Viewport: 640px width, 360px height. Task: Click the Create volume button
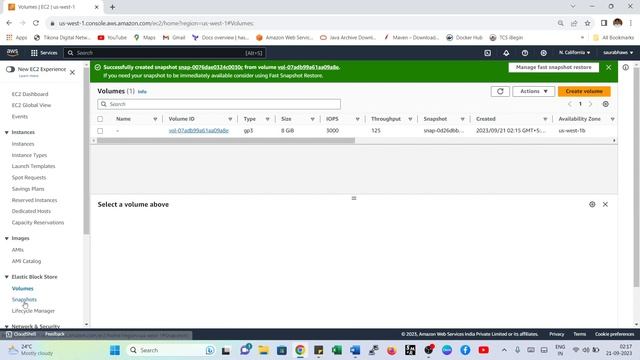click(x=584, y=91)
